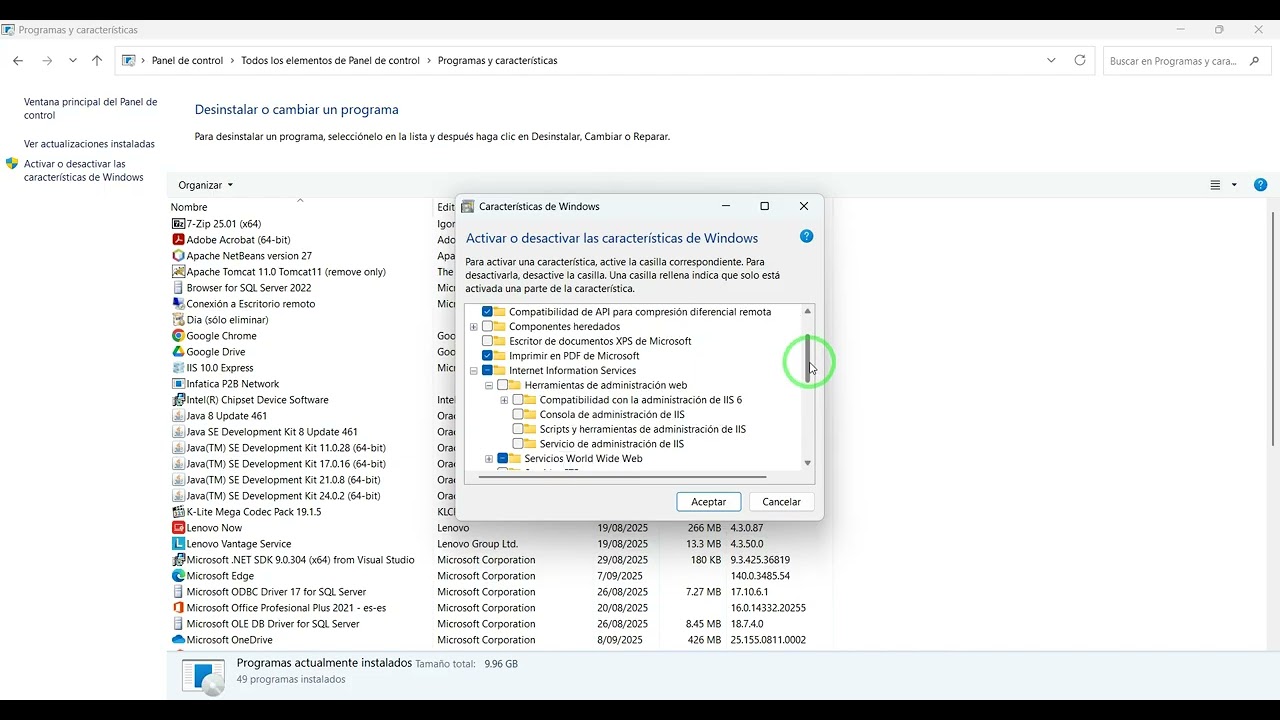This screenshot has height=720, width=1280.
Task: Check Scripts y herramientas de administración de IIS
Action: [518, 429]
